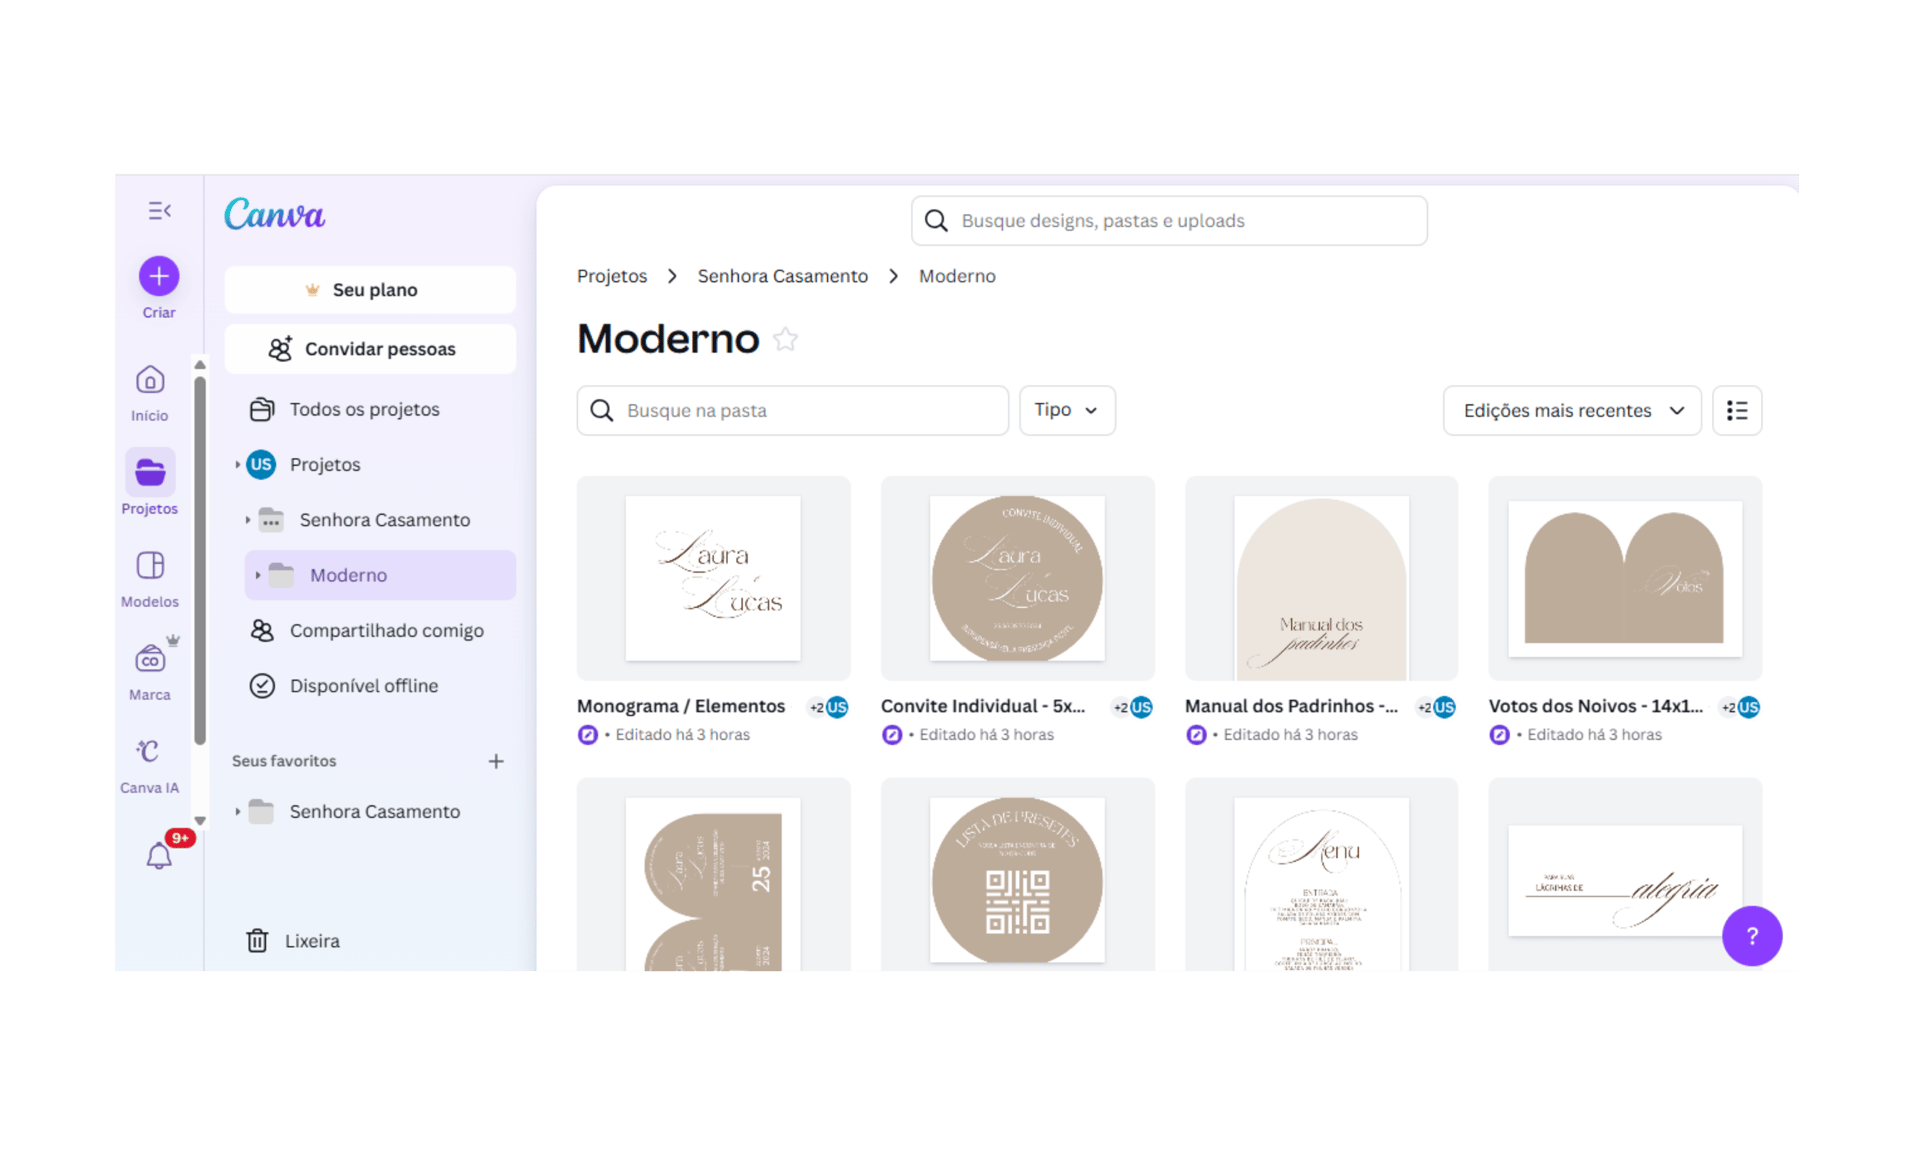Click Convidar pessoas button

(x=370, y=349)
